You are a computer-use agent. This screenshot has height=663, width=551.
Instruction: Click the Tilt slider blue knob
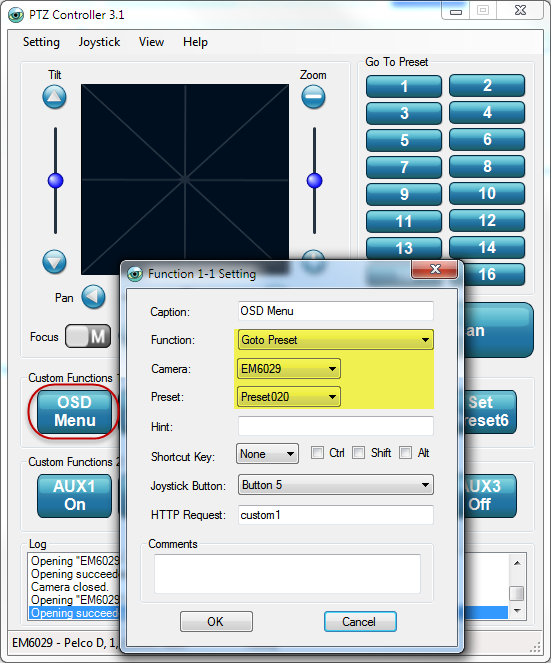click(x=55, y=181)
